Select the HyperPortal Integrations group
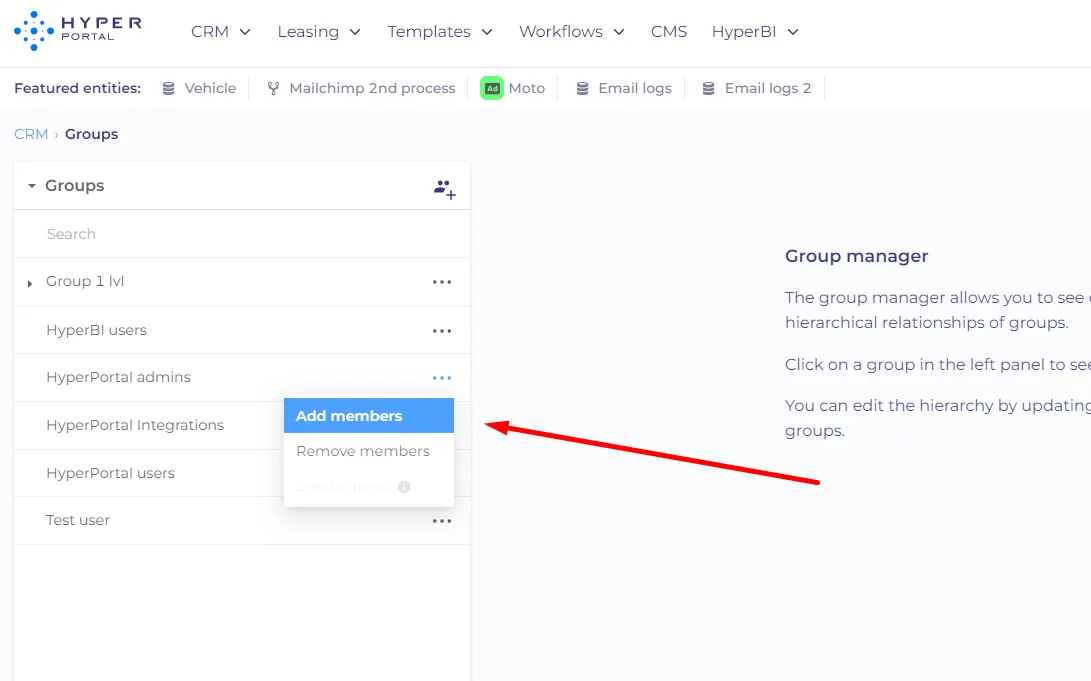The image size is (1091, 681). coord(135,425)
